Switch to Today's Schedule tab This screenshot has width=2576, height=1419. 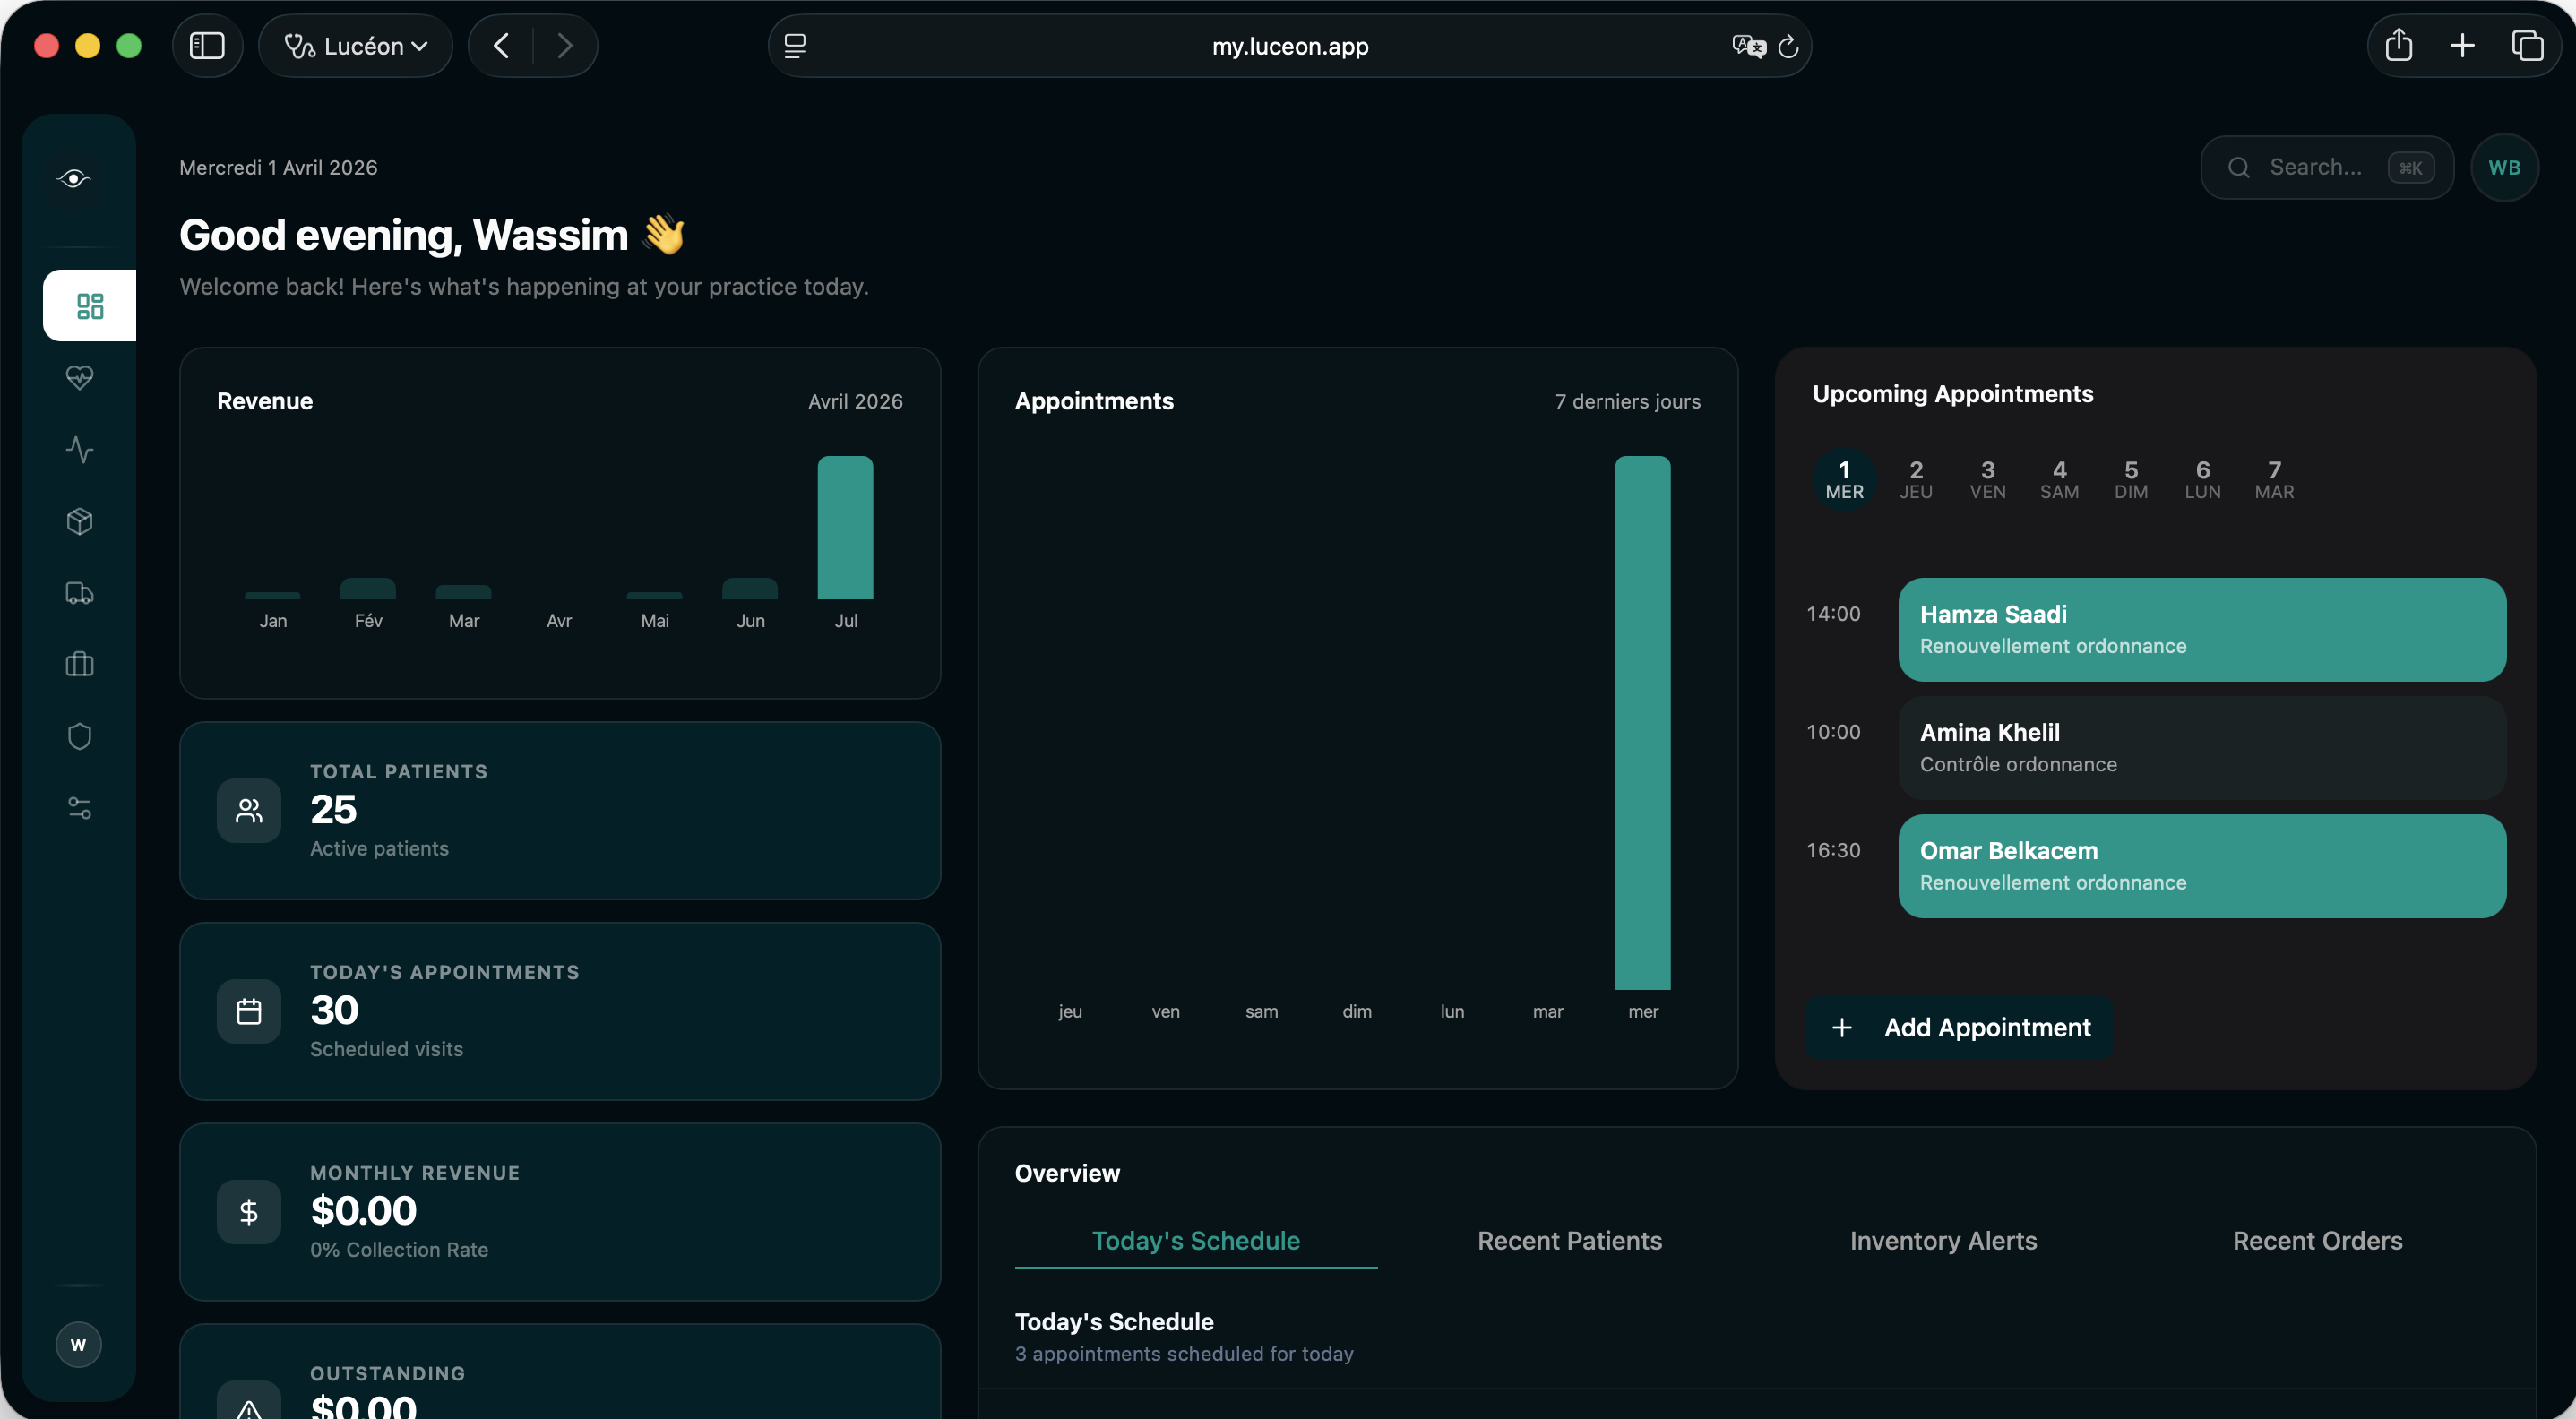tap(1196, 1240)
